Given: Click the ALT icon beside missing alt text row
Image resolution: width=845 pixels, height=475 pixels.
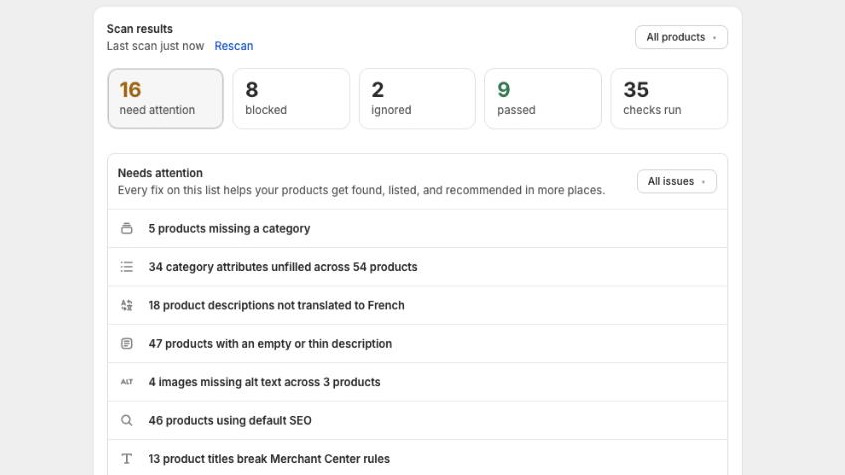Looking at the screenshot, I should click(x=127, y=382).
